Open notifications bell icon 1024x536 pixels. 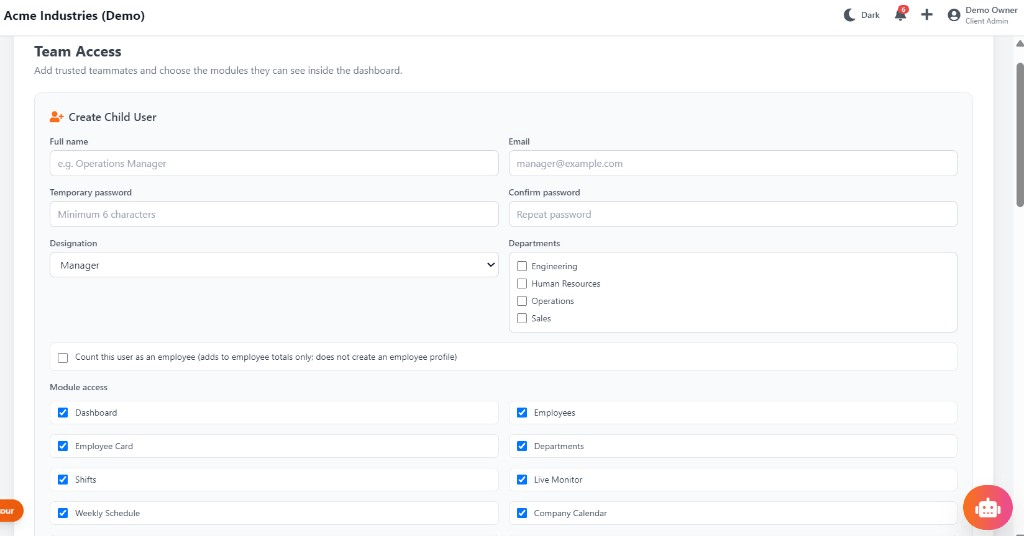pyautogui.click(x=901, y=14)
